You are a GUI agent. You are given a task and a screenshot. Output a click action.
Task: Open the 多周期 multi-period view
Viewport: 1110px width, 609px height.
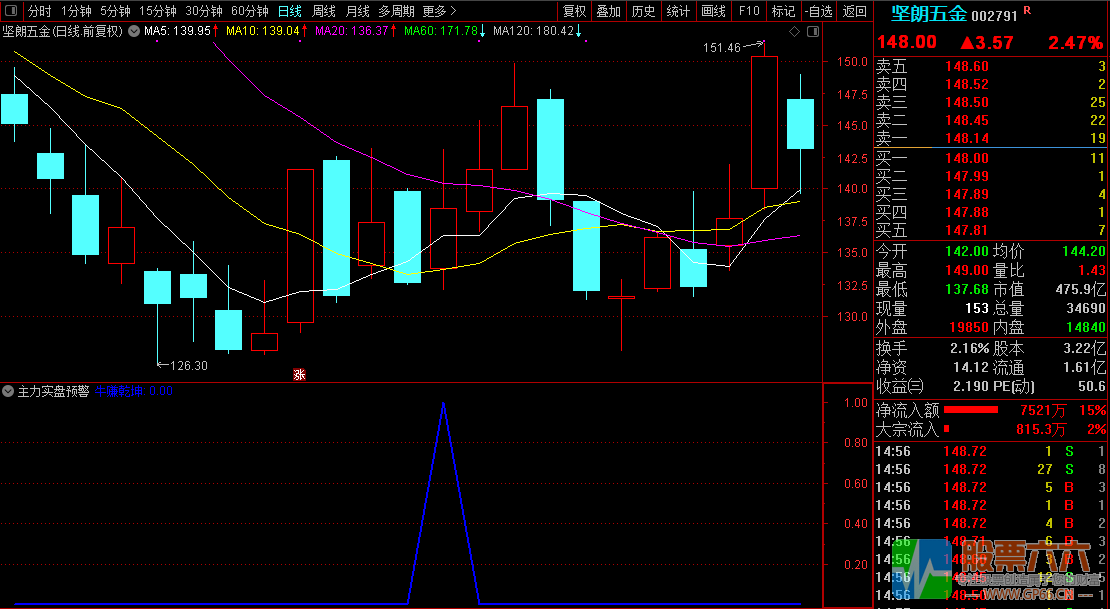tap(397, 11)
